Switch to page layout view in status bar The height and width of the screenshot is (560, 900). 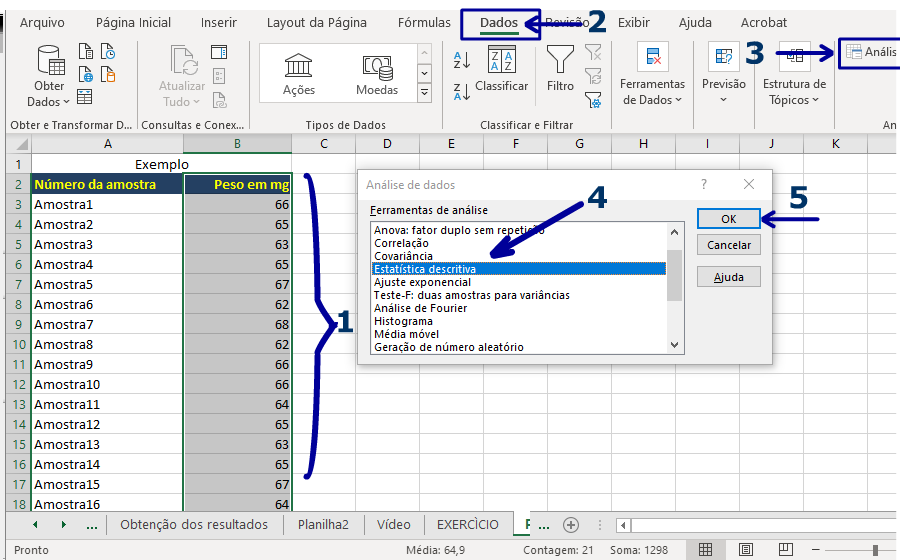[x=746, y=549]
